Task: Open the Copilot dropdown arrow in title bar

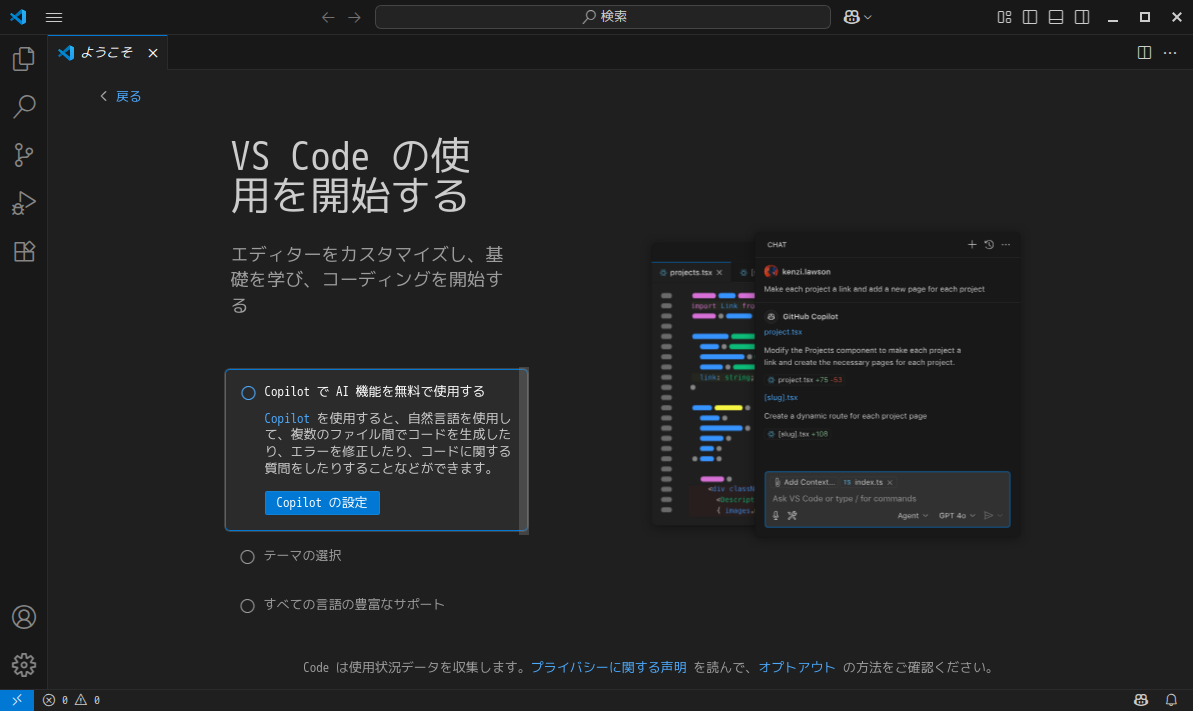Action: (x=868, y=17)
